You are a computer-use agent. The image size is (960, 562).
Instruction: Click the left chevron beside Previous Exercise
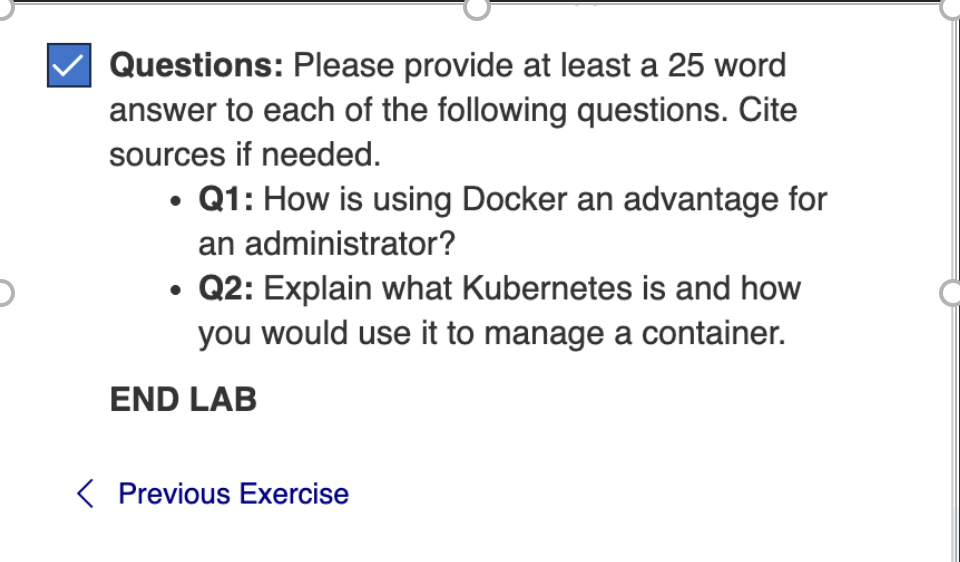(x=86, y=494)
